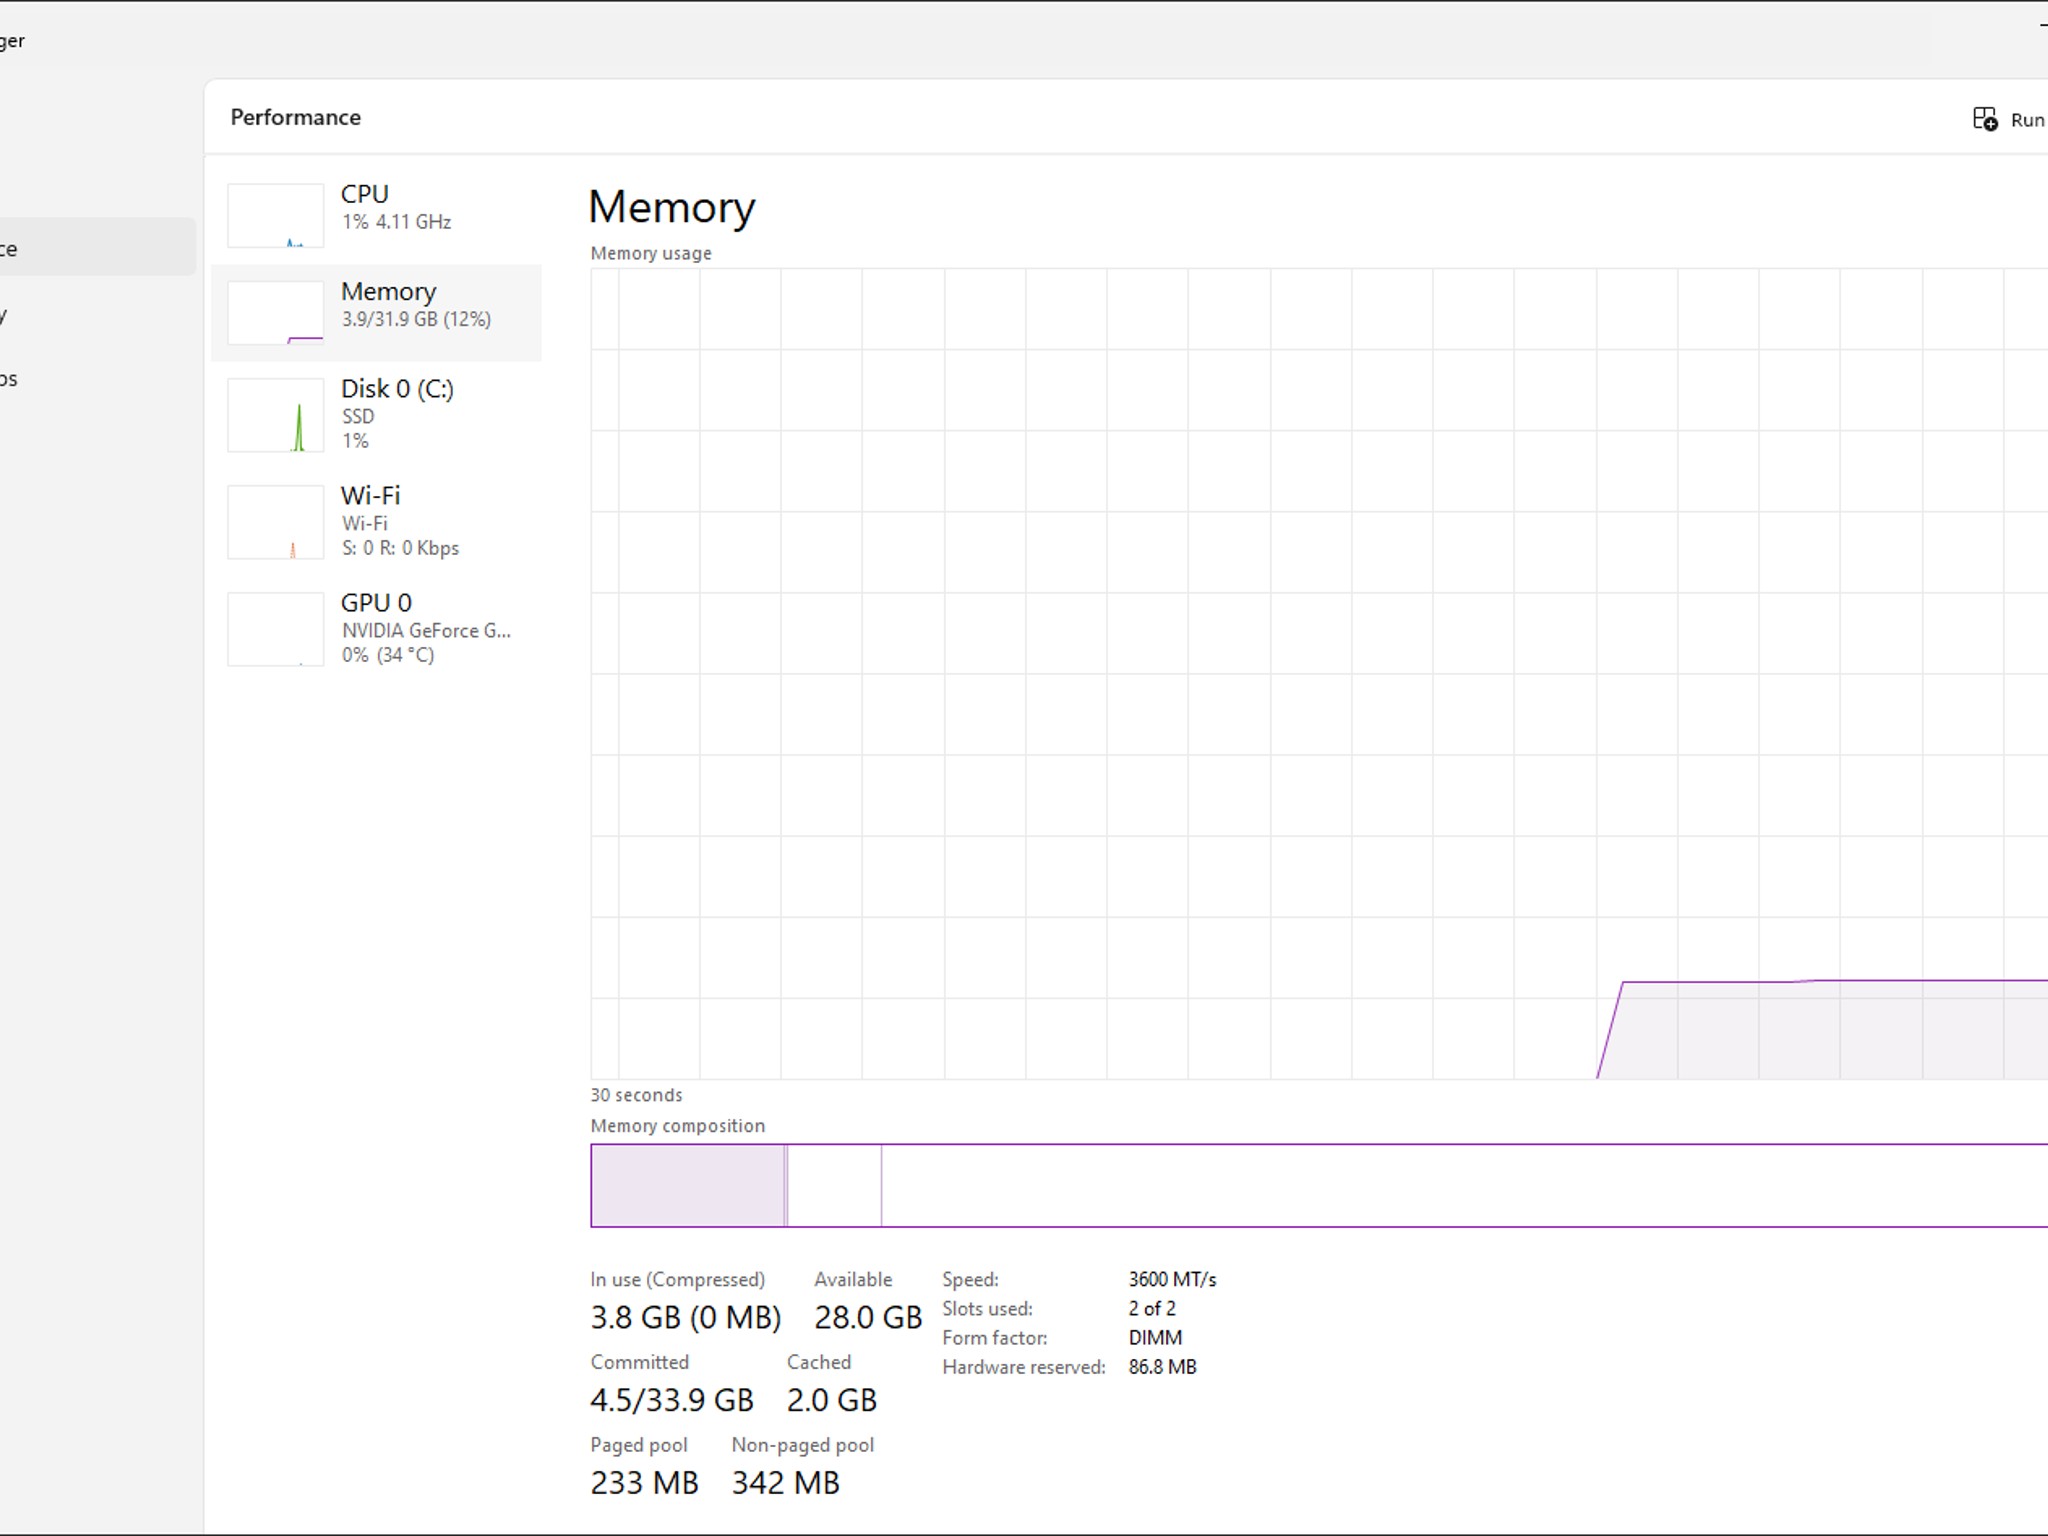Click the free segment of Memory composition bar
Viewport: 2048px width, 1536px height.
point(1464,1185)
